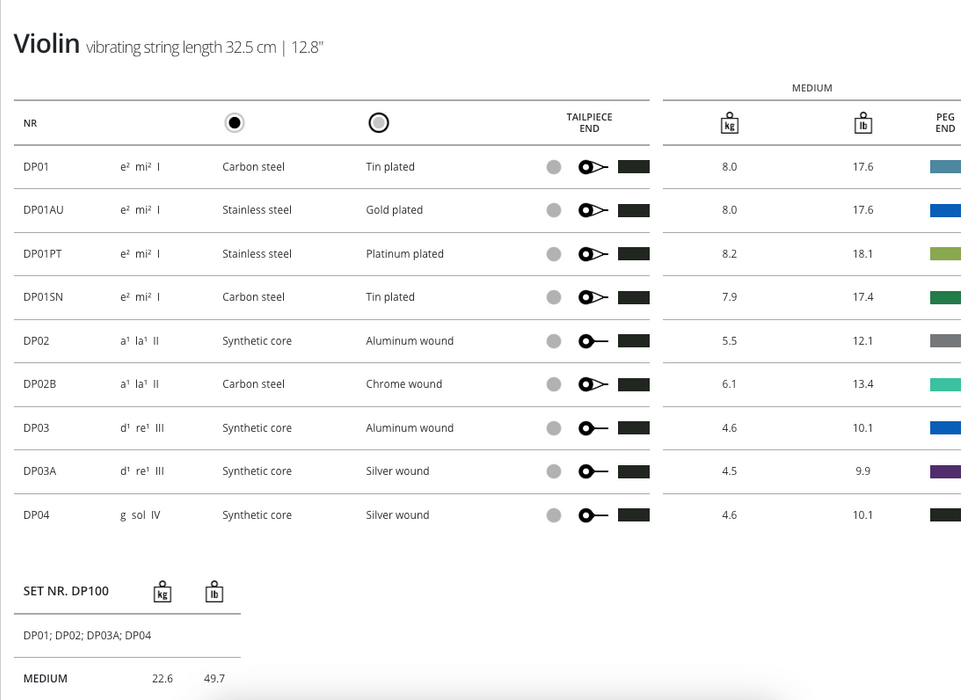This screenshot has width=974, height=700.
Task: Click the kg weight icon in Medium header
Action: coord(729,123)
